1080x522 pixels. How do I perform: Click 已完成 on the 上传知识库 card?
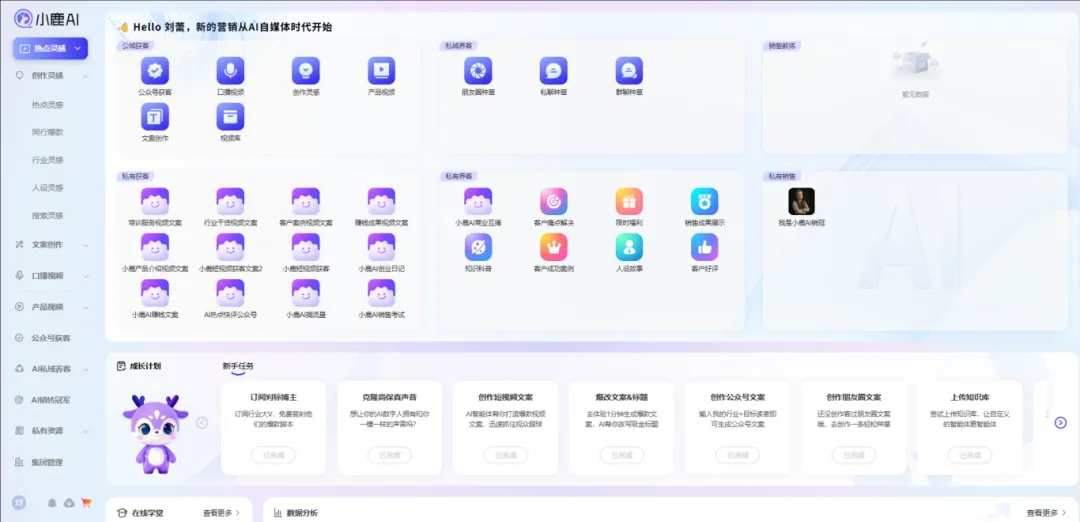point(970,455)
